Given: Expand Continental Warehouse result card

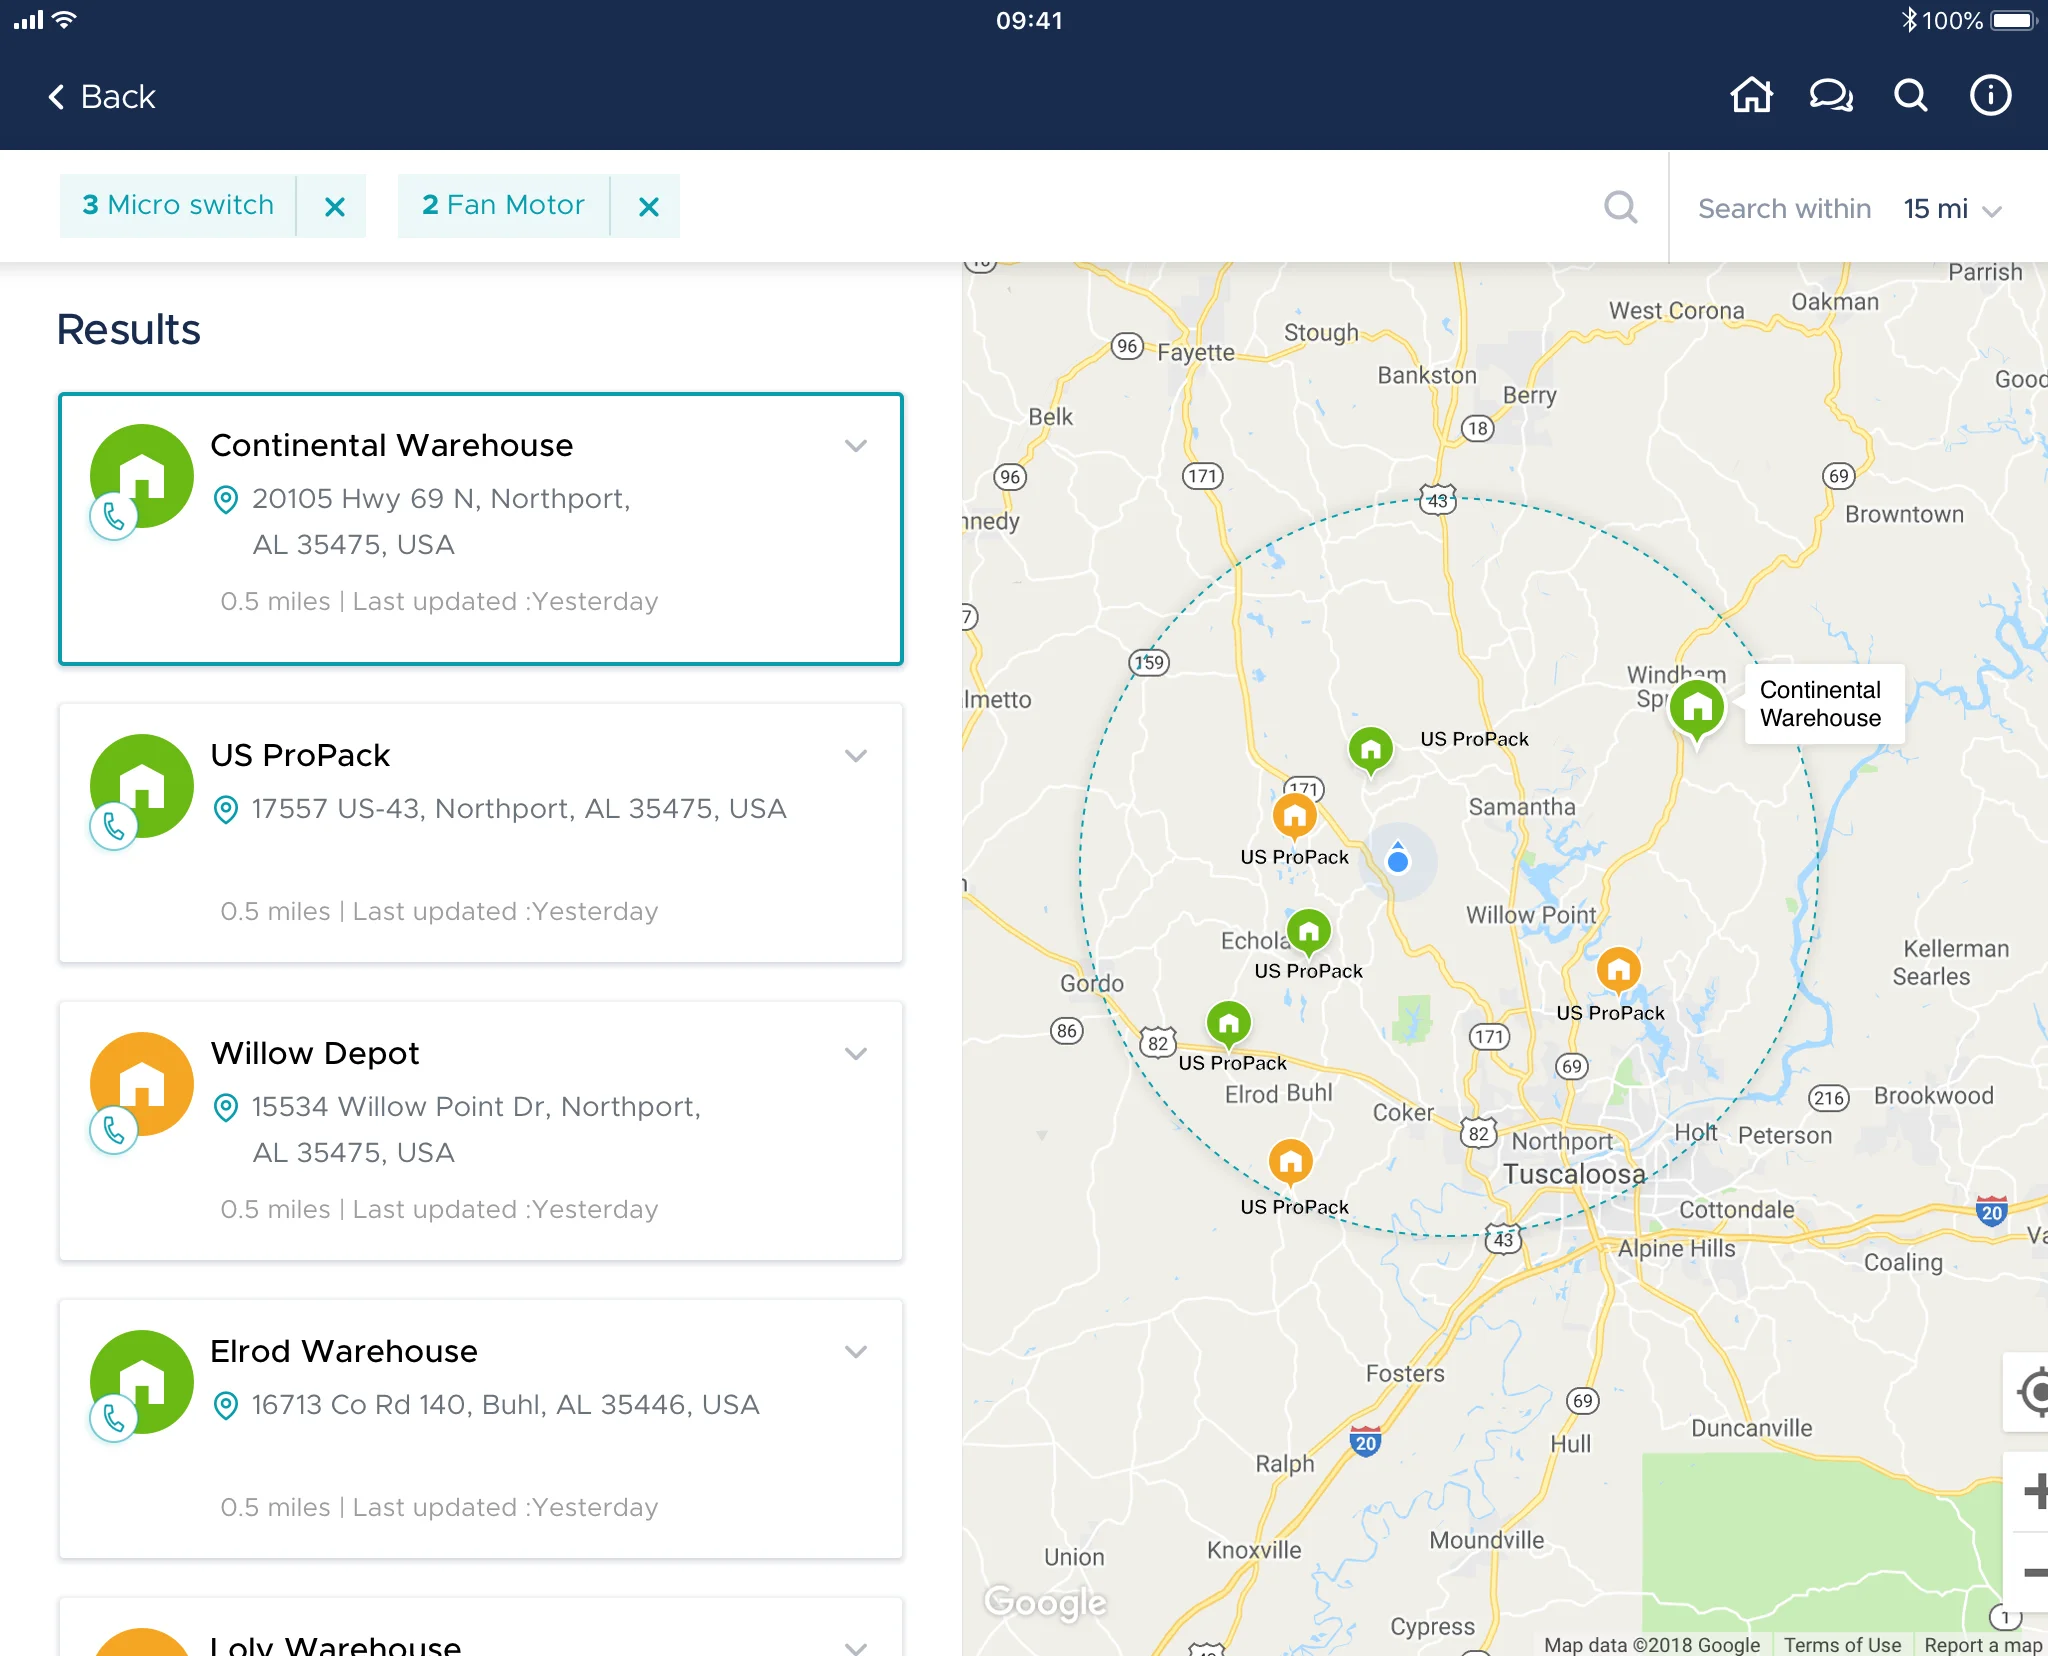Looking at the screenshot, I should click(855, 446).
